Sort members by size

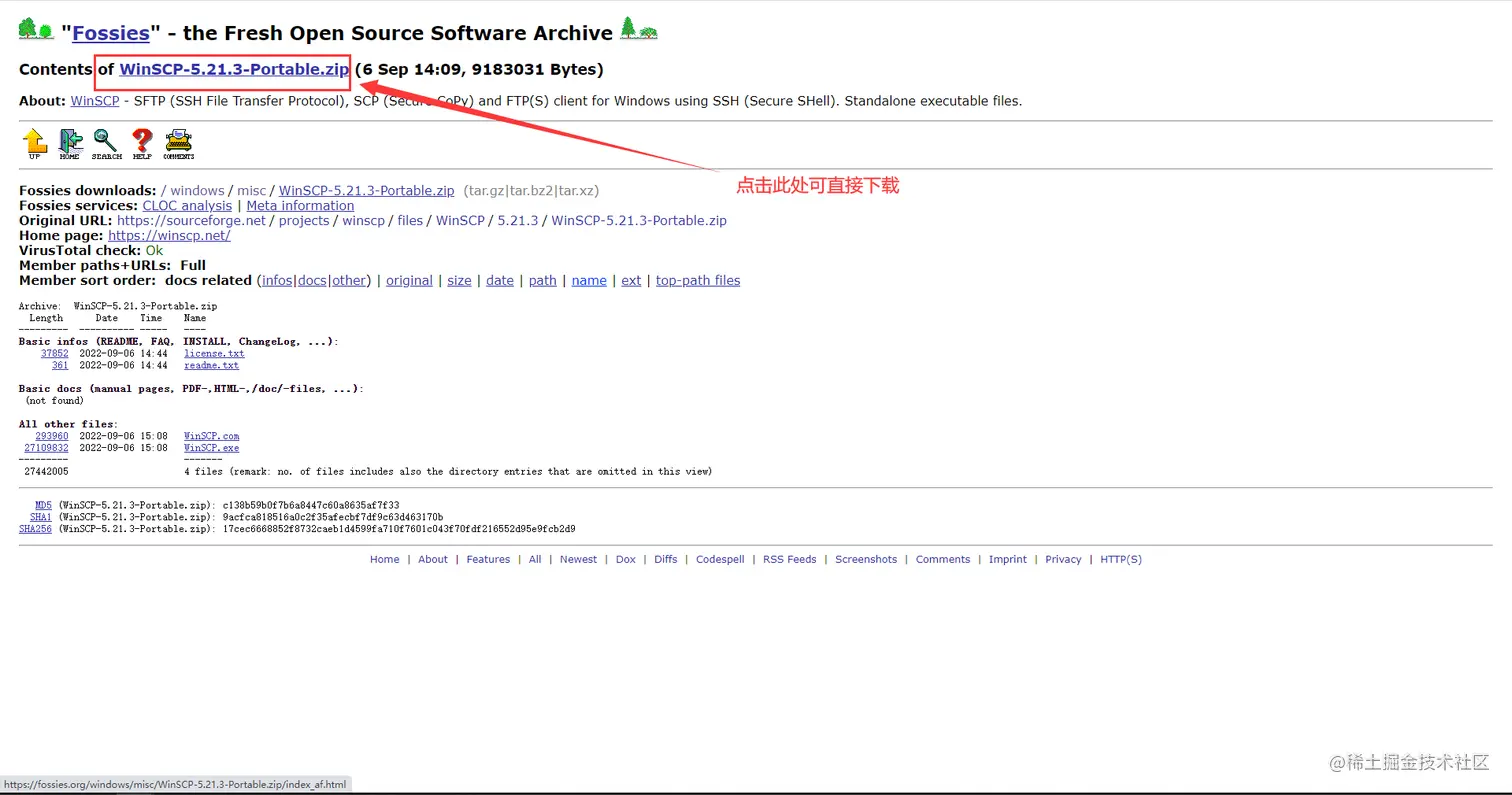pos(459,281)
